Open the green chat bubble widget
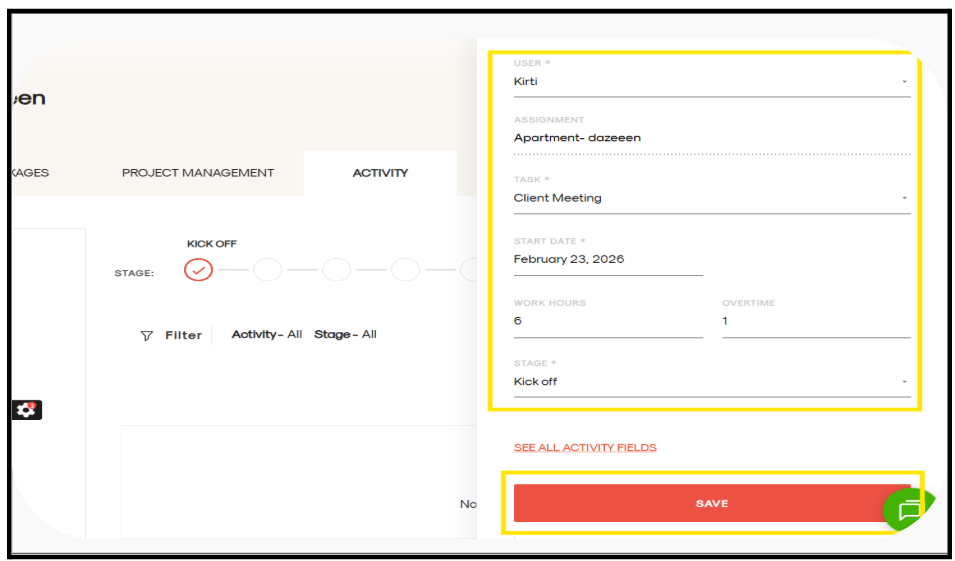 tap(908, 511)
